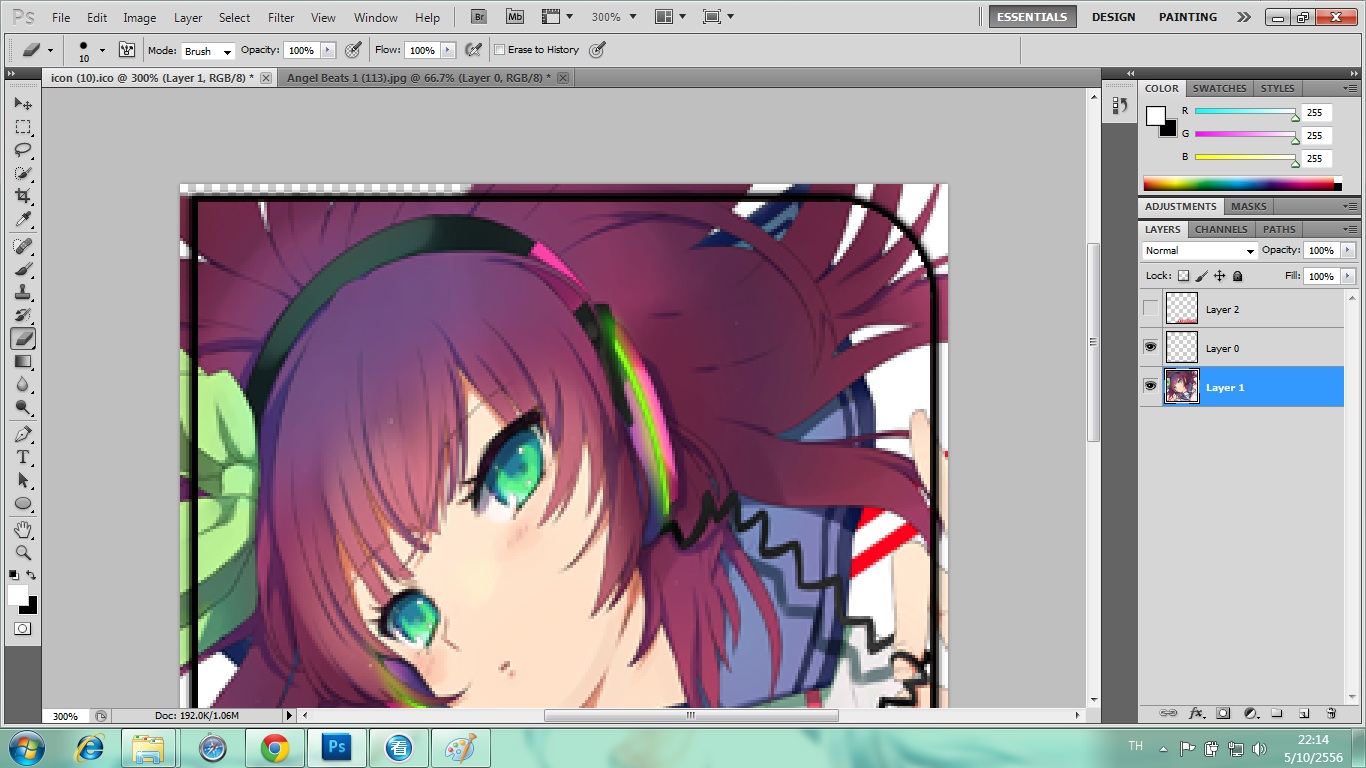Delete layer with trash icon
This screenshot has width=1366, height=768.
(1331, 714)
